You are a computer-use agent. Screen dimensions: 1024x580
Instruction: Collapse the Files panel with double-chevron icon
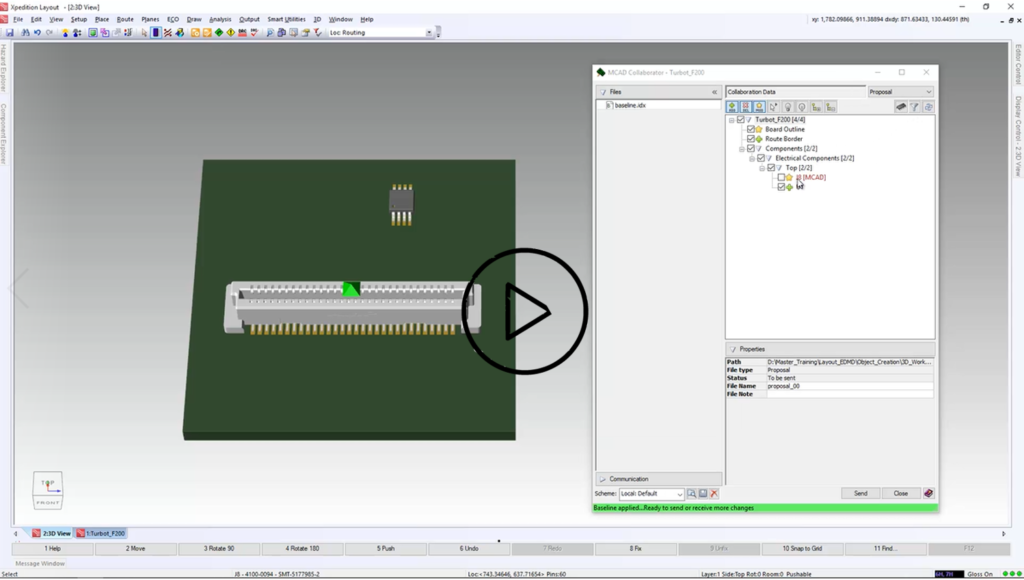(714, 92)
